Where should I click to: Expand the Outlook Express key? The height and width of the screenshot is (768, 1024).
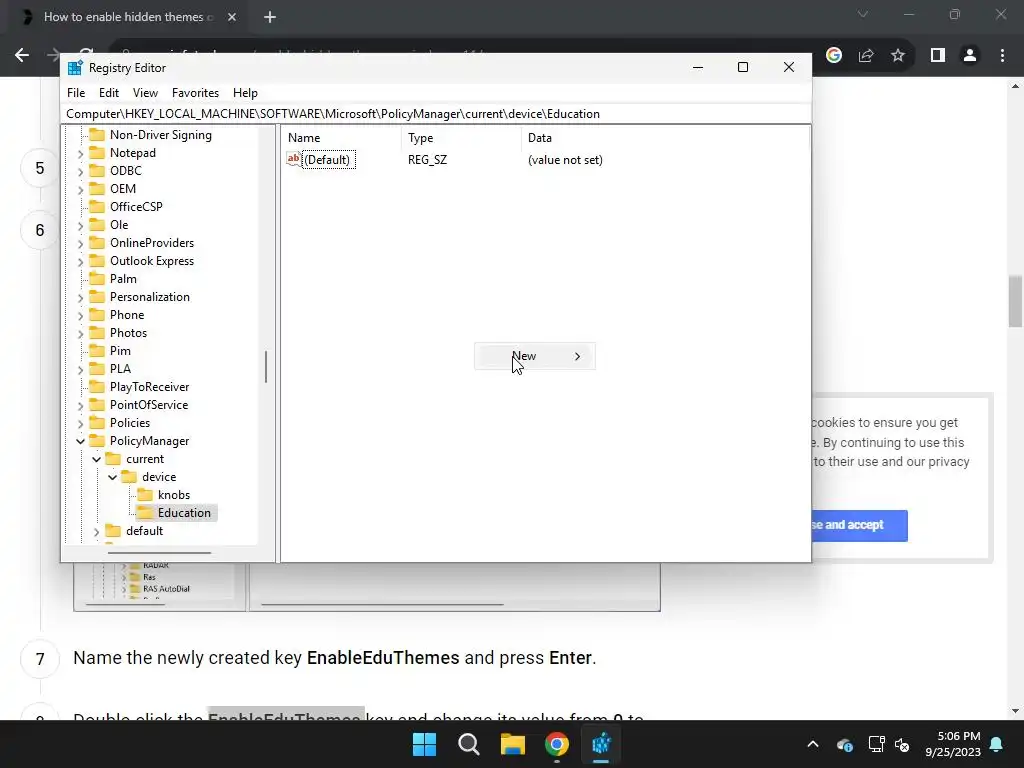coord(80,262)
